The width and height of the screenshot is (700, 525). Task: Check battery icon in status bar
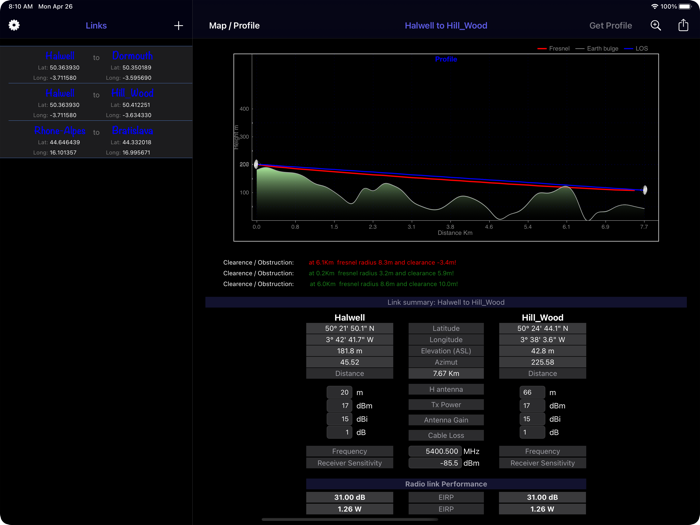coord(685,7)
